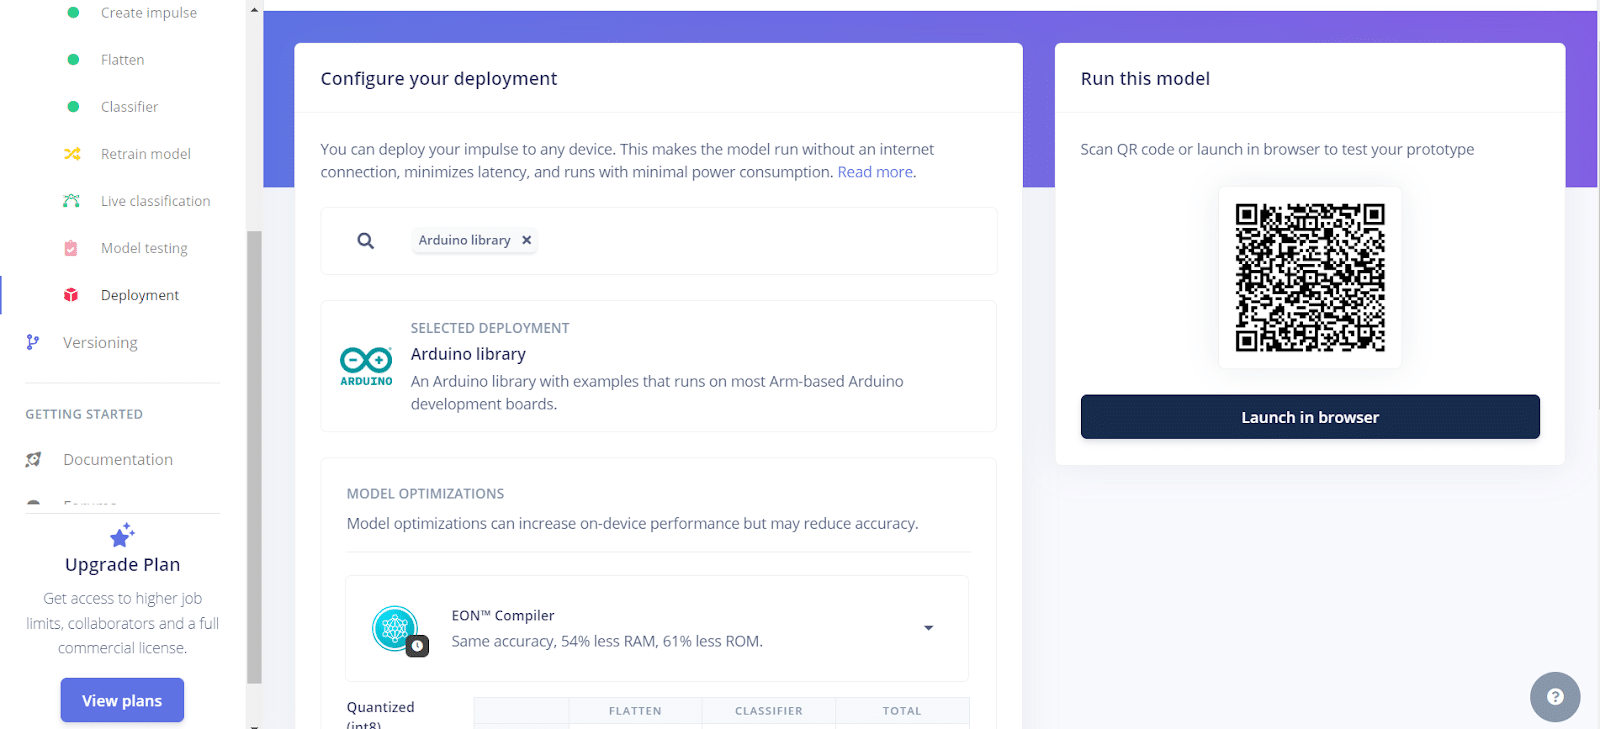Viewport: 1600px width, 729px height.
Task: Click the Retrain model shuffle icon
Action: (72, 154)
